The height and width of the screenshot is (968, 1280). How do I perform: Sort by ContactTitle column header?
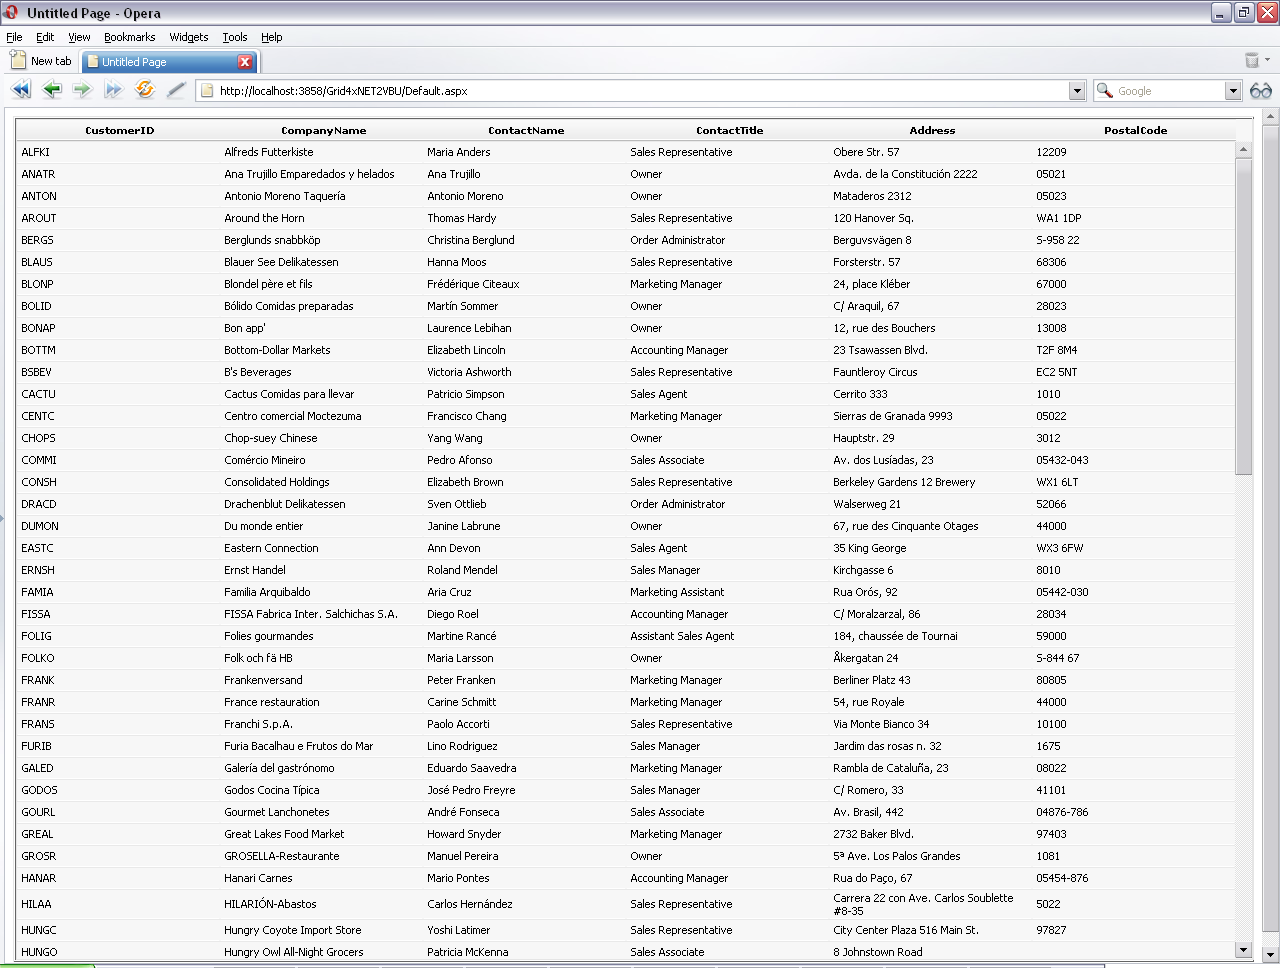pyautogui.click(x=729, y=130)
